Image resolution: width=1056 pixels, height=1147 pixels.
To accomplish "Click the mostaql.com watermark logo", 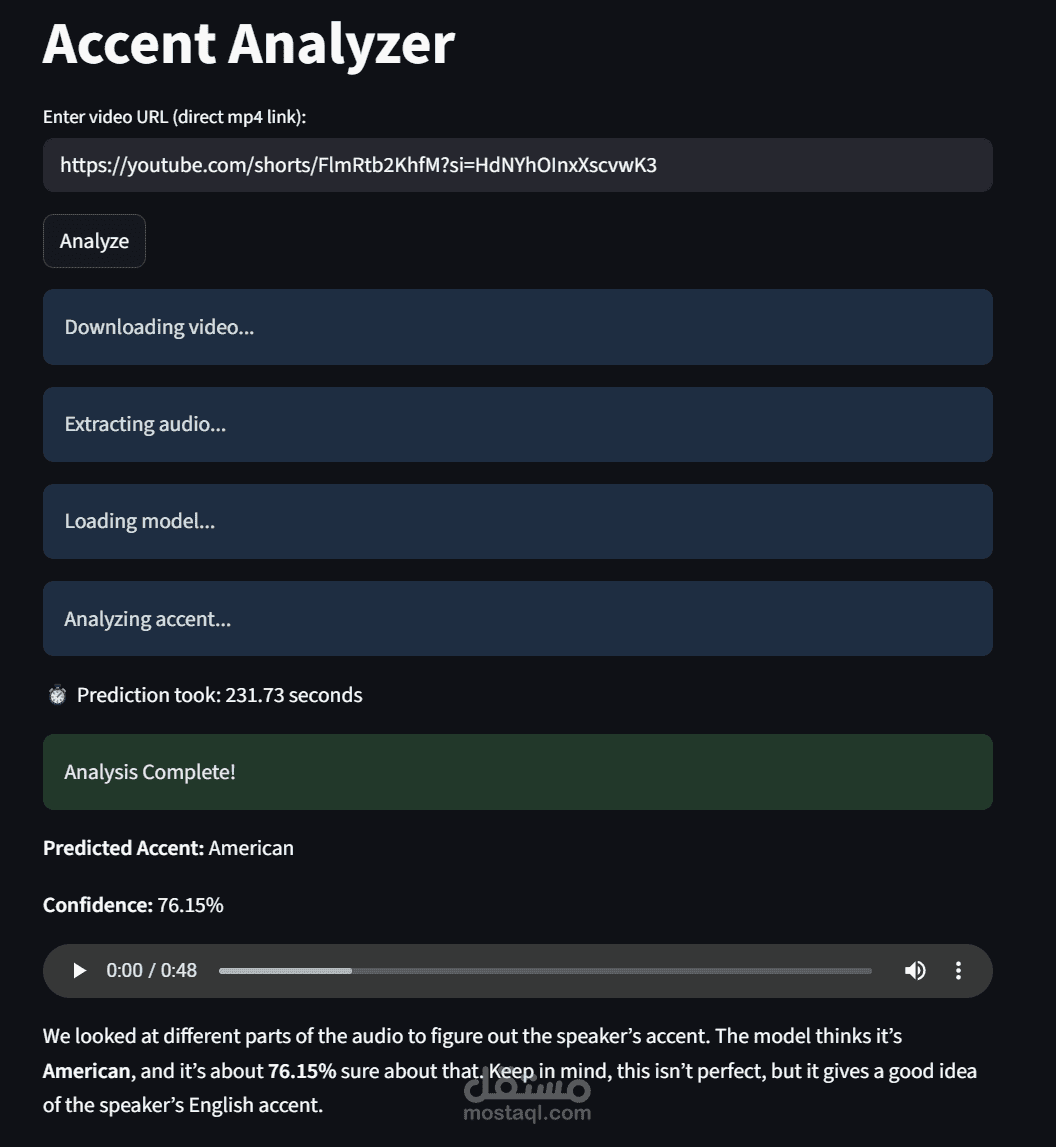I will [527, 1096].
